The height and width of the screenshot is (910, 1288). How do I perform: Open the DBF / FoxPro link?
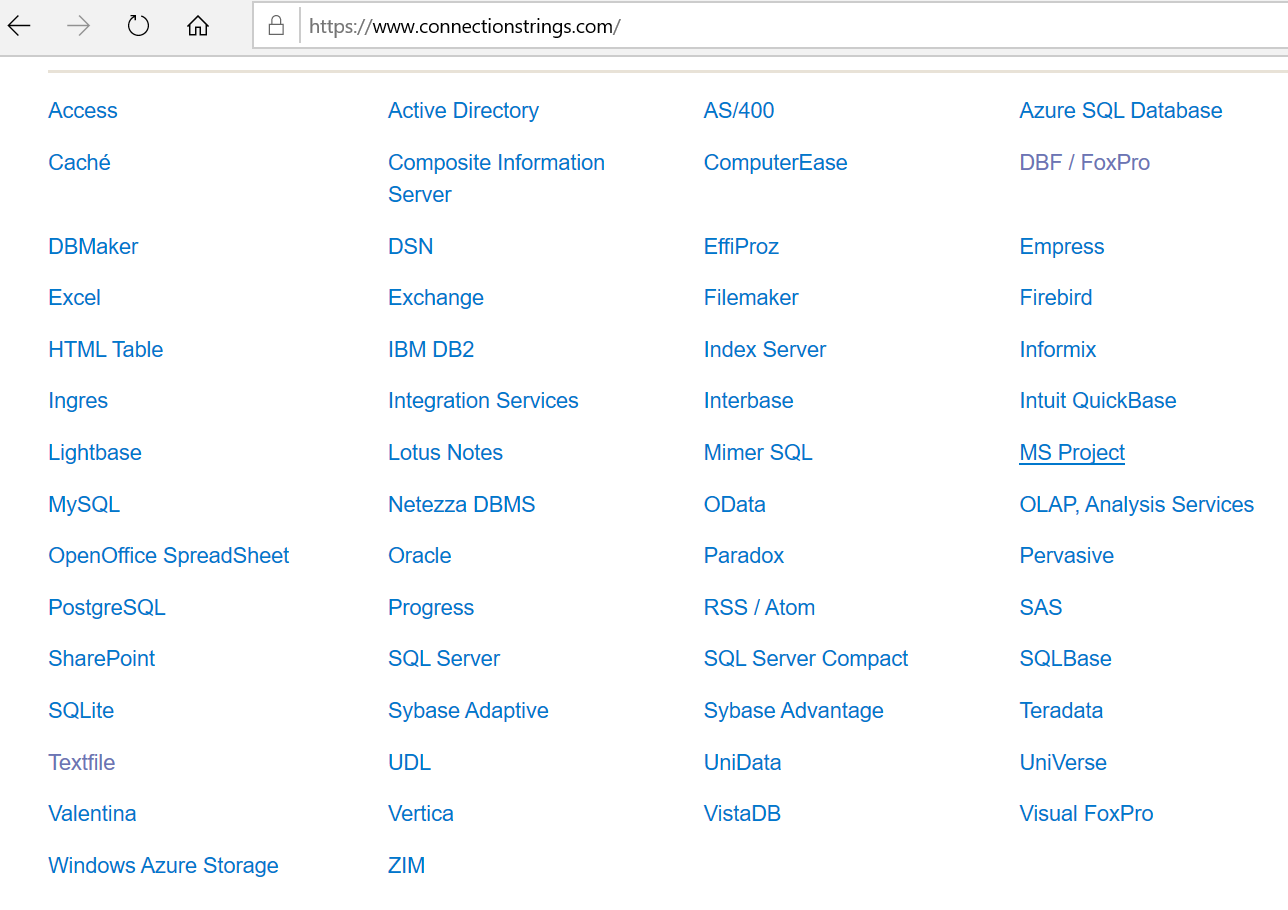[x=1085, y=163]
